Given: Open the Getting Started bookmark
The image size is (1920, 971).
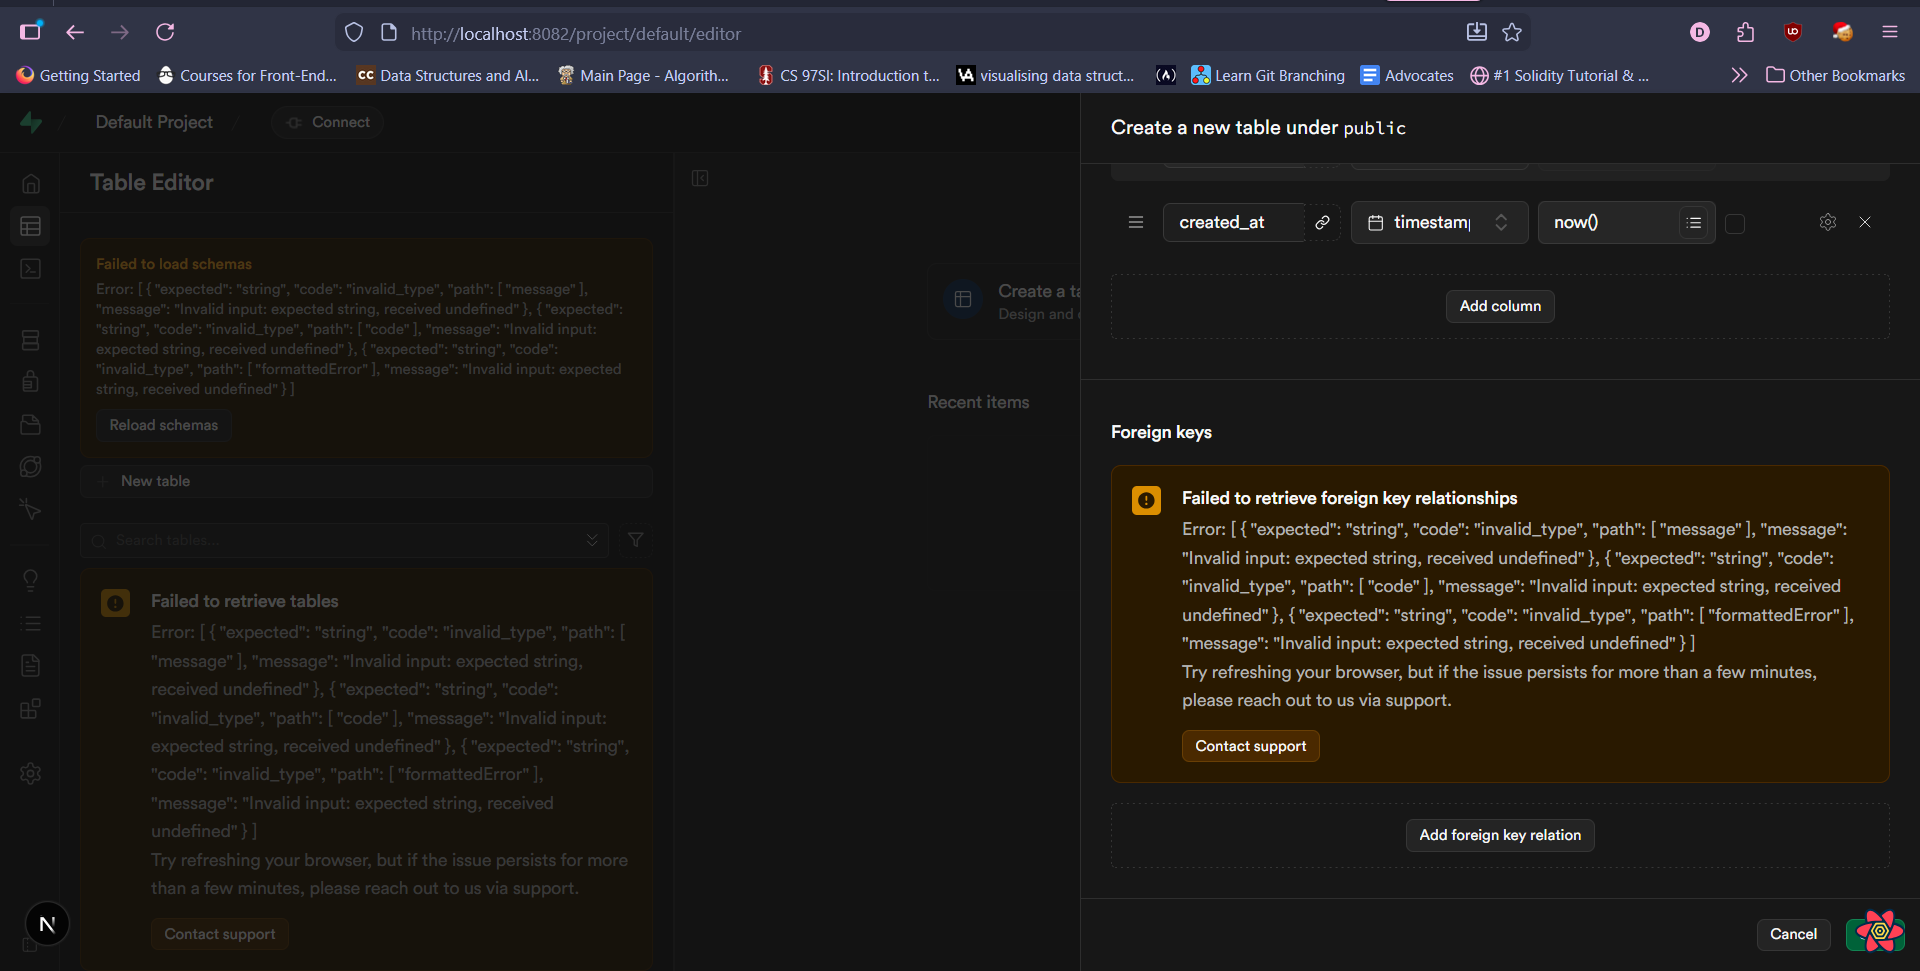Looking at the screenshot, I should click(78, 75).
